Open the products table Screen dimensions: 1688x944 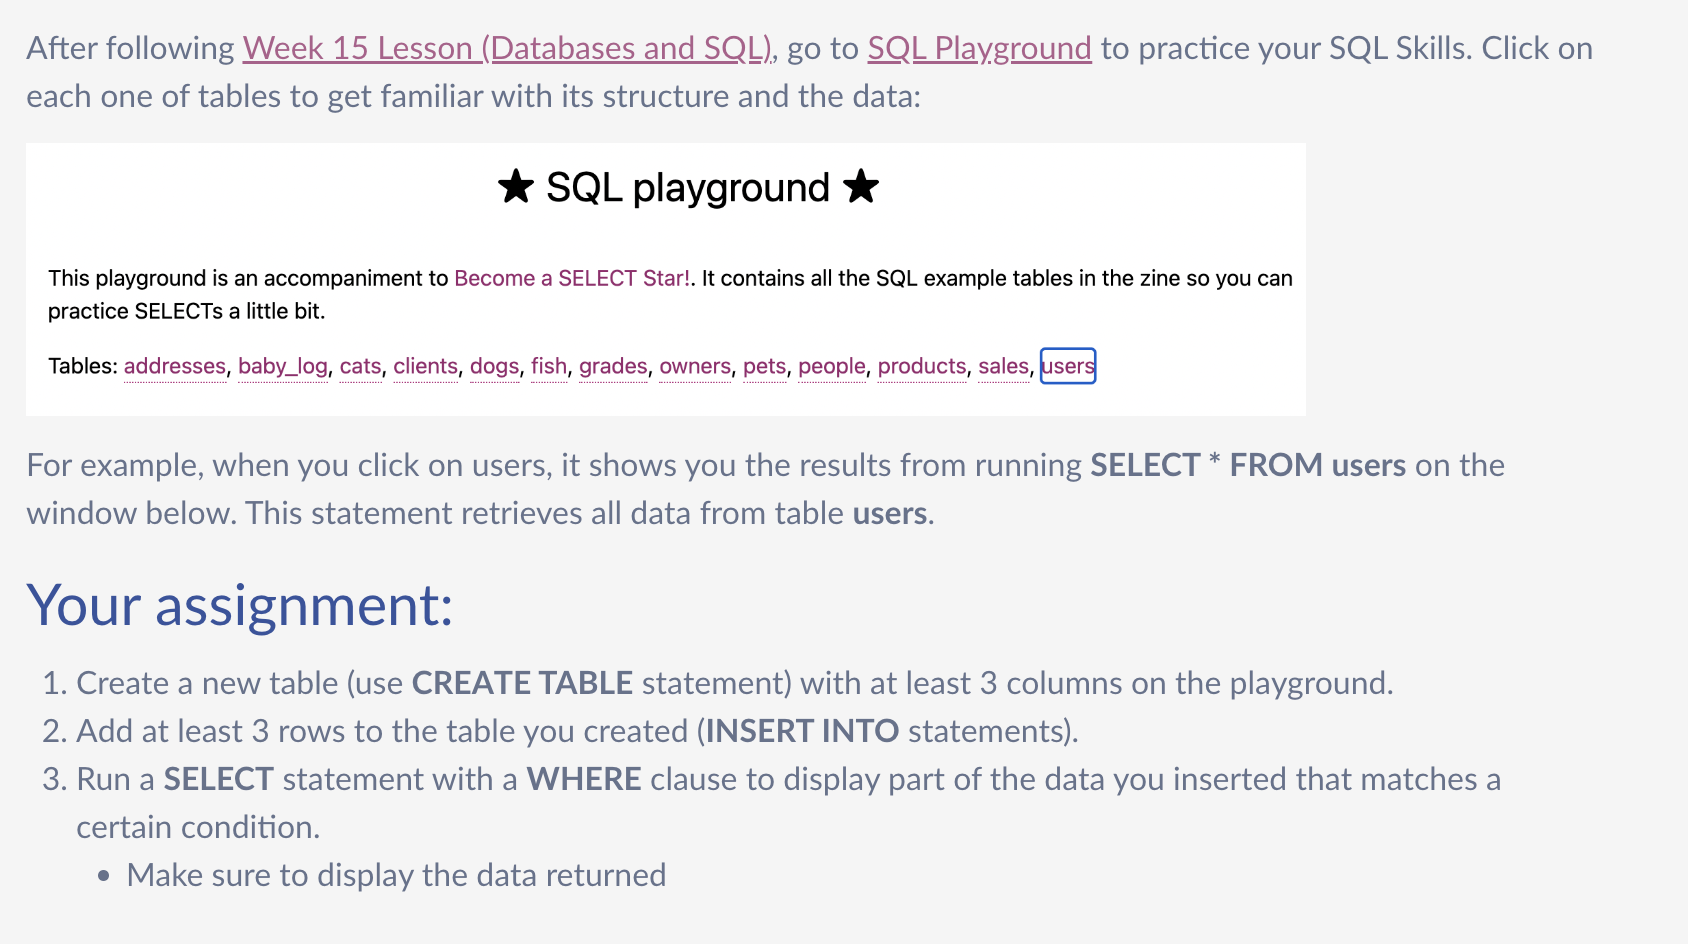[x=921, y=366]
